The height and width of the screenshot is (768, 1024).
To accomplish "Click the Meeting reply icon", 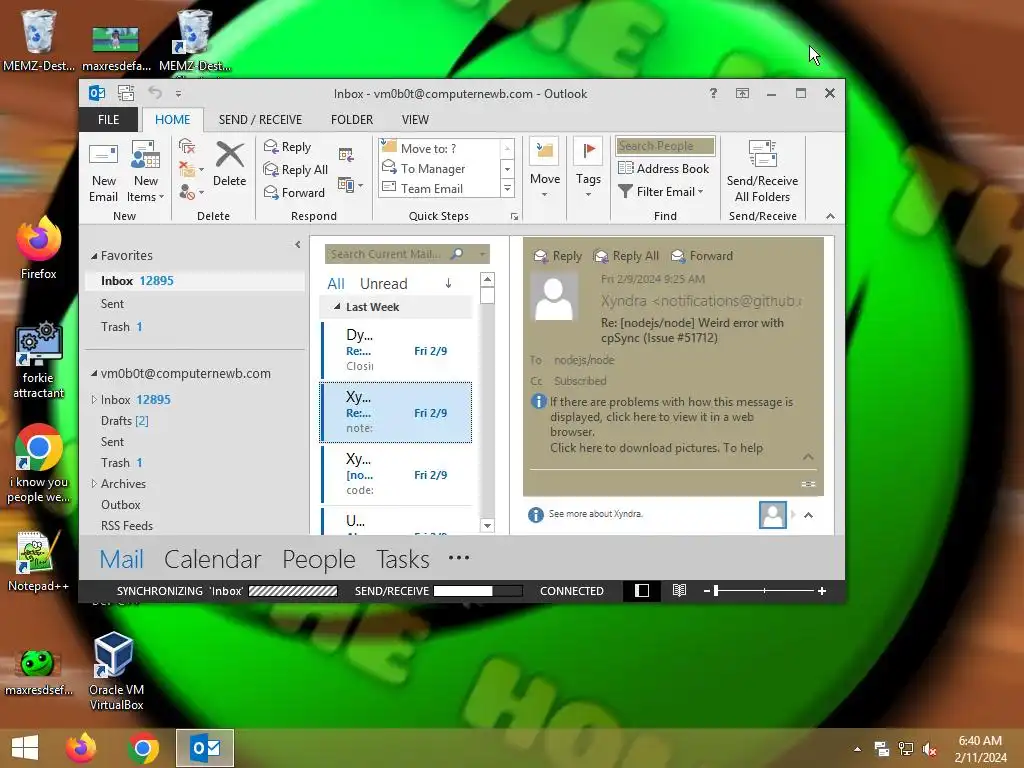I will 346,155.
